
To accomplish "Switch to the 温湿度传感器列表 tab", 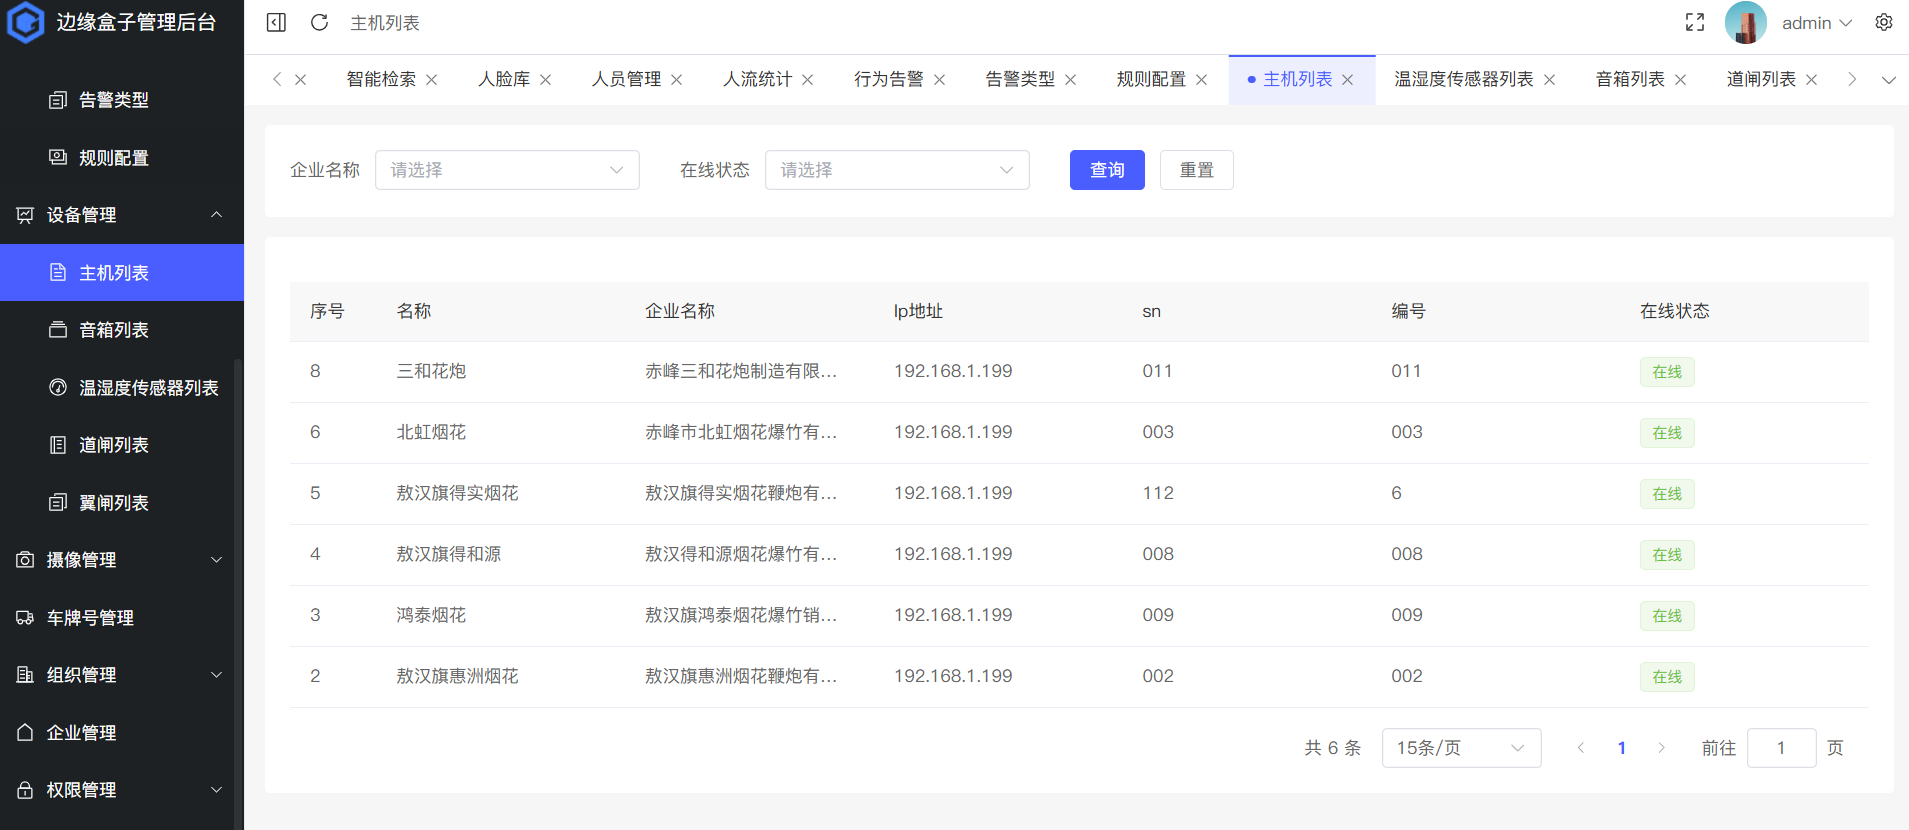I will tap(1463, 79).
